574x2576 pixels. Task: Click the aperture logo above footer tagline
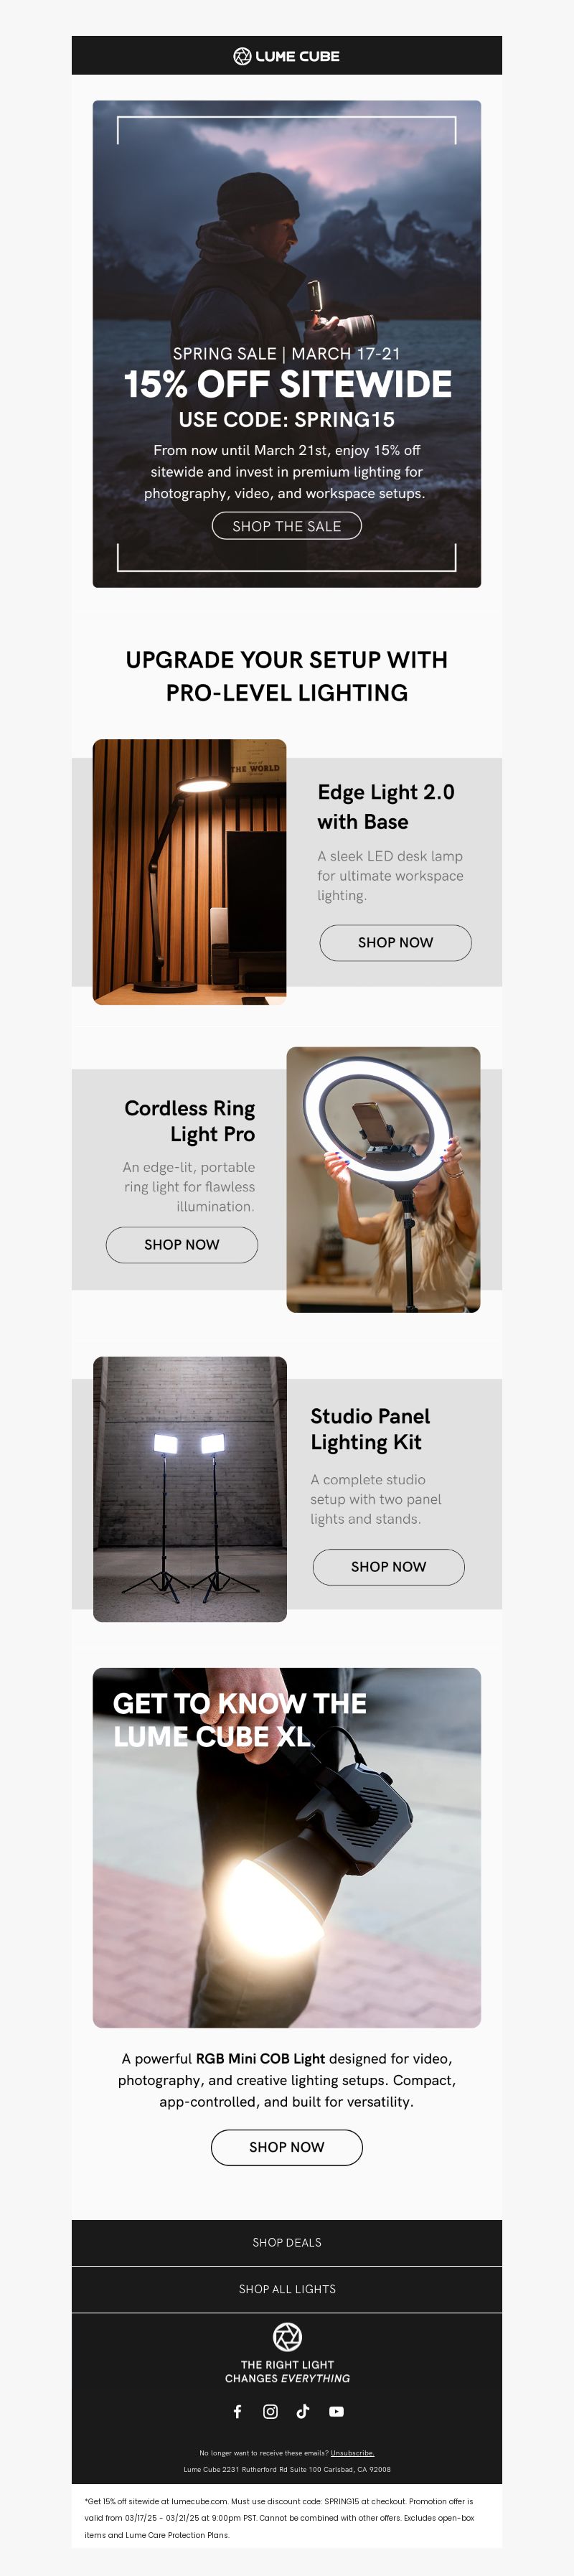pyautogui.click(x=287, y=2337)
